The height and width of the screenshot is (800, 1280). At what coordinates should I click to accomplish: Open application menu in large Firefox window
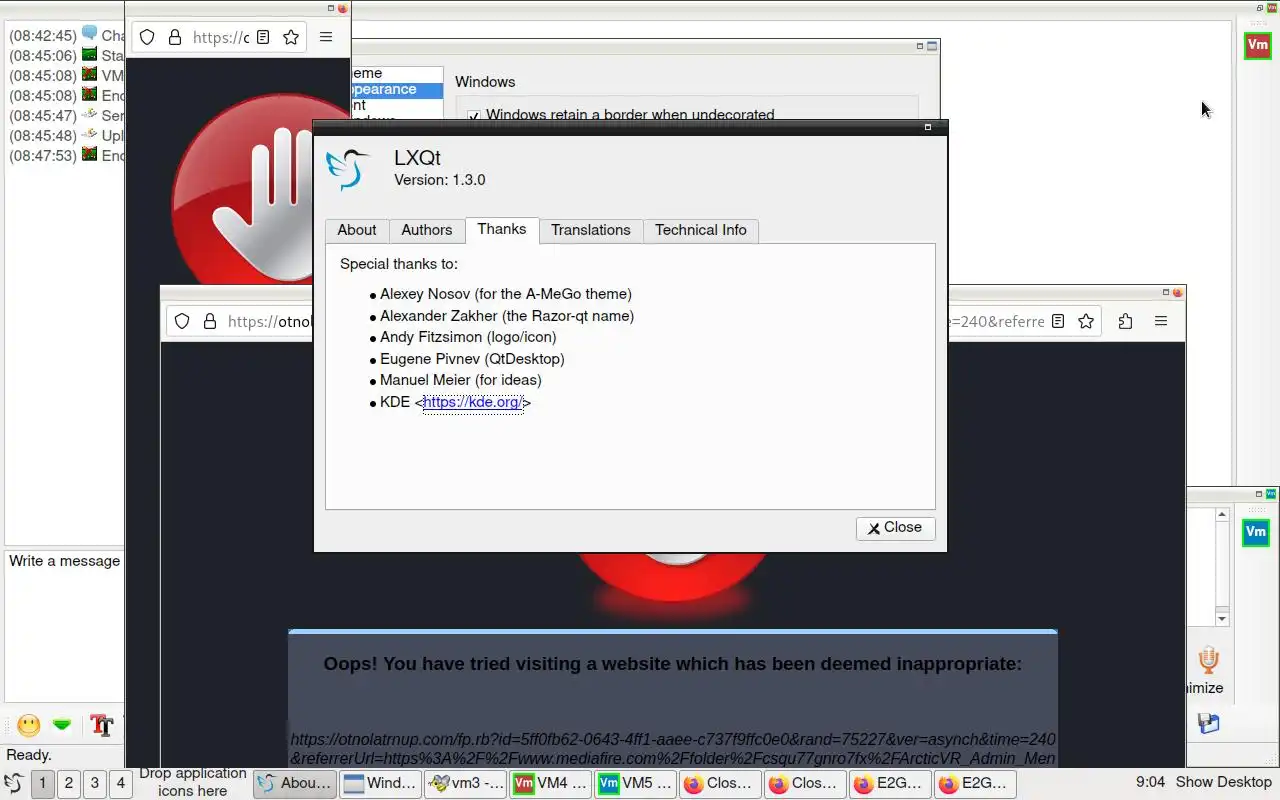point(1161,321)
